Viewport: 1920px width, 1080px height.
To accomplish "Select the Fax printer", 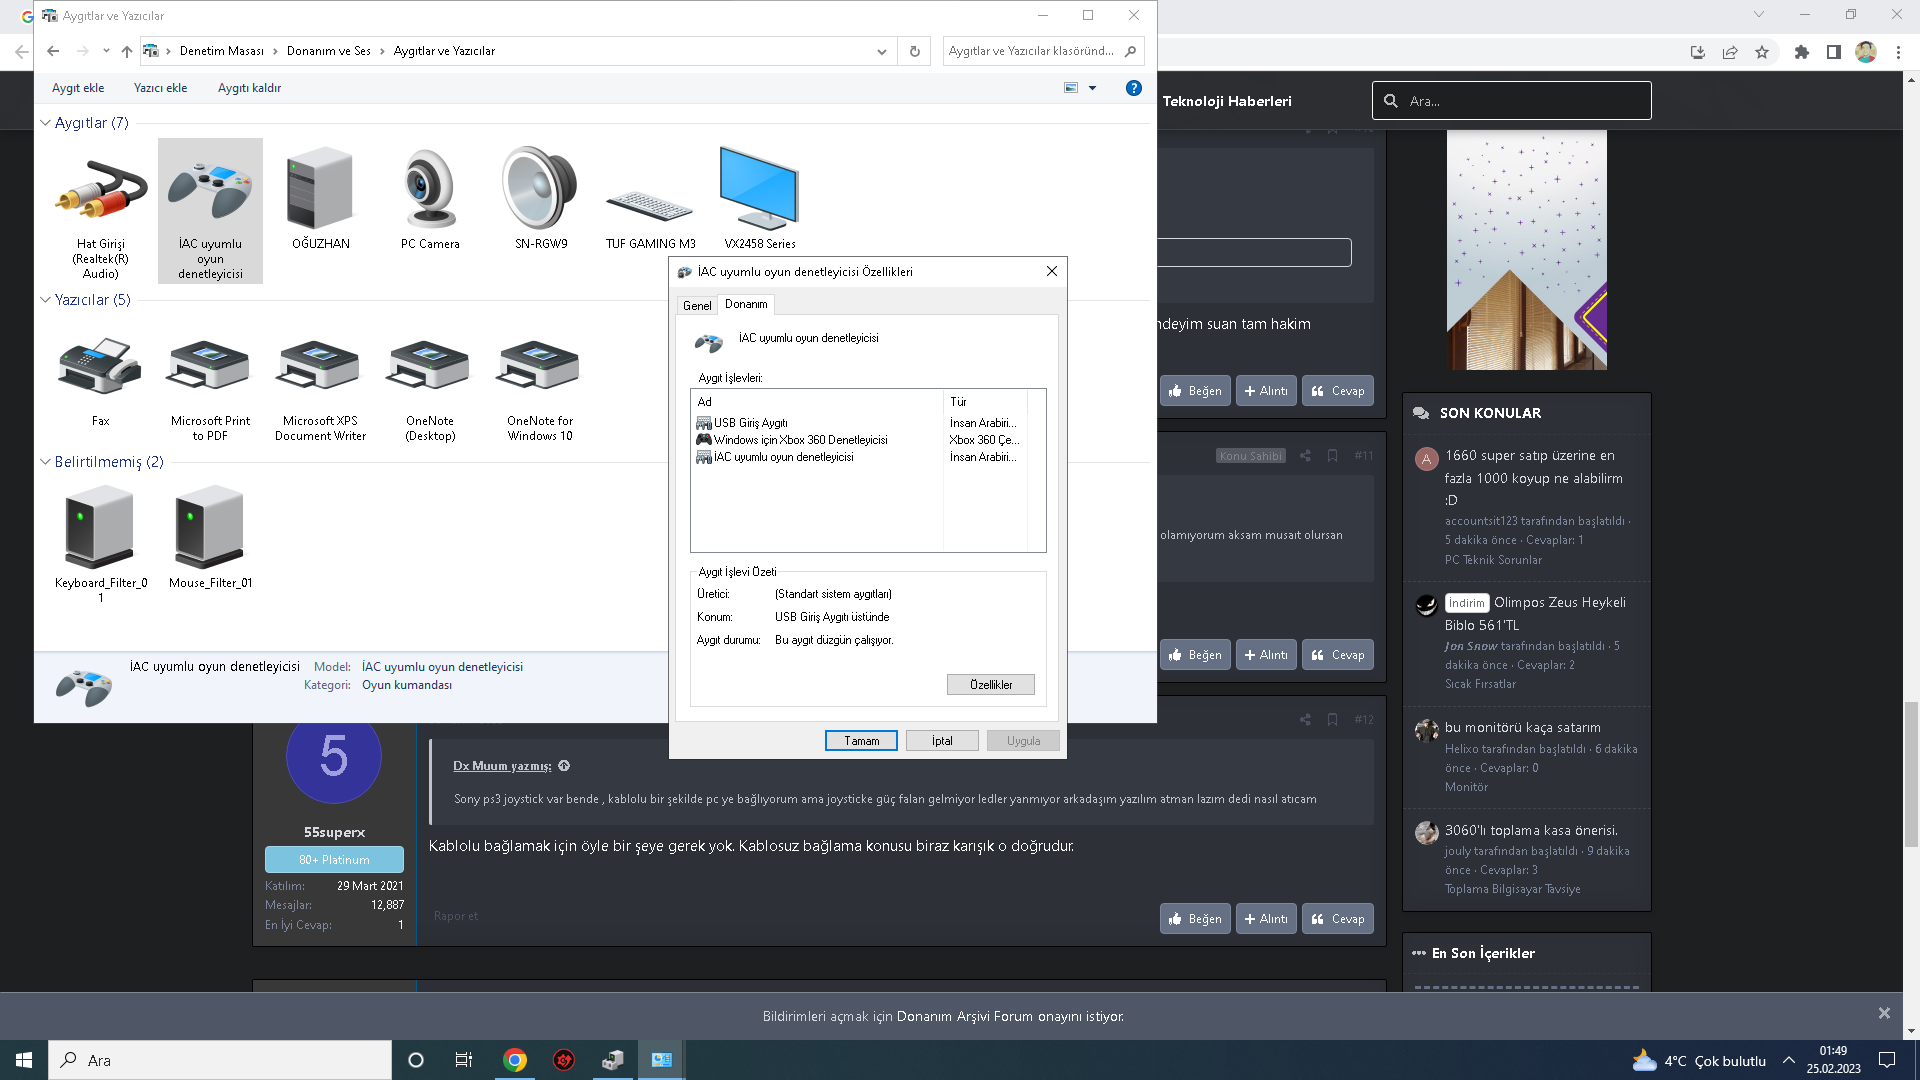I will (x=100, y=382).
